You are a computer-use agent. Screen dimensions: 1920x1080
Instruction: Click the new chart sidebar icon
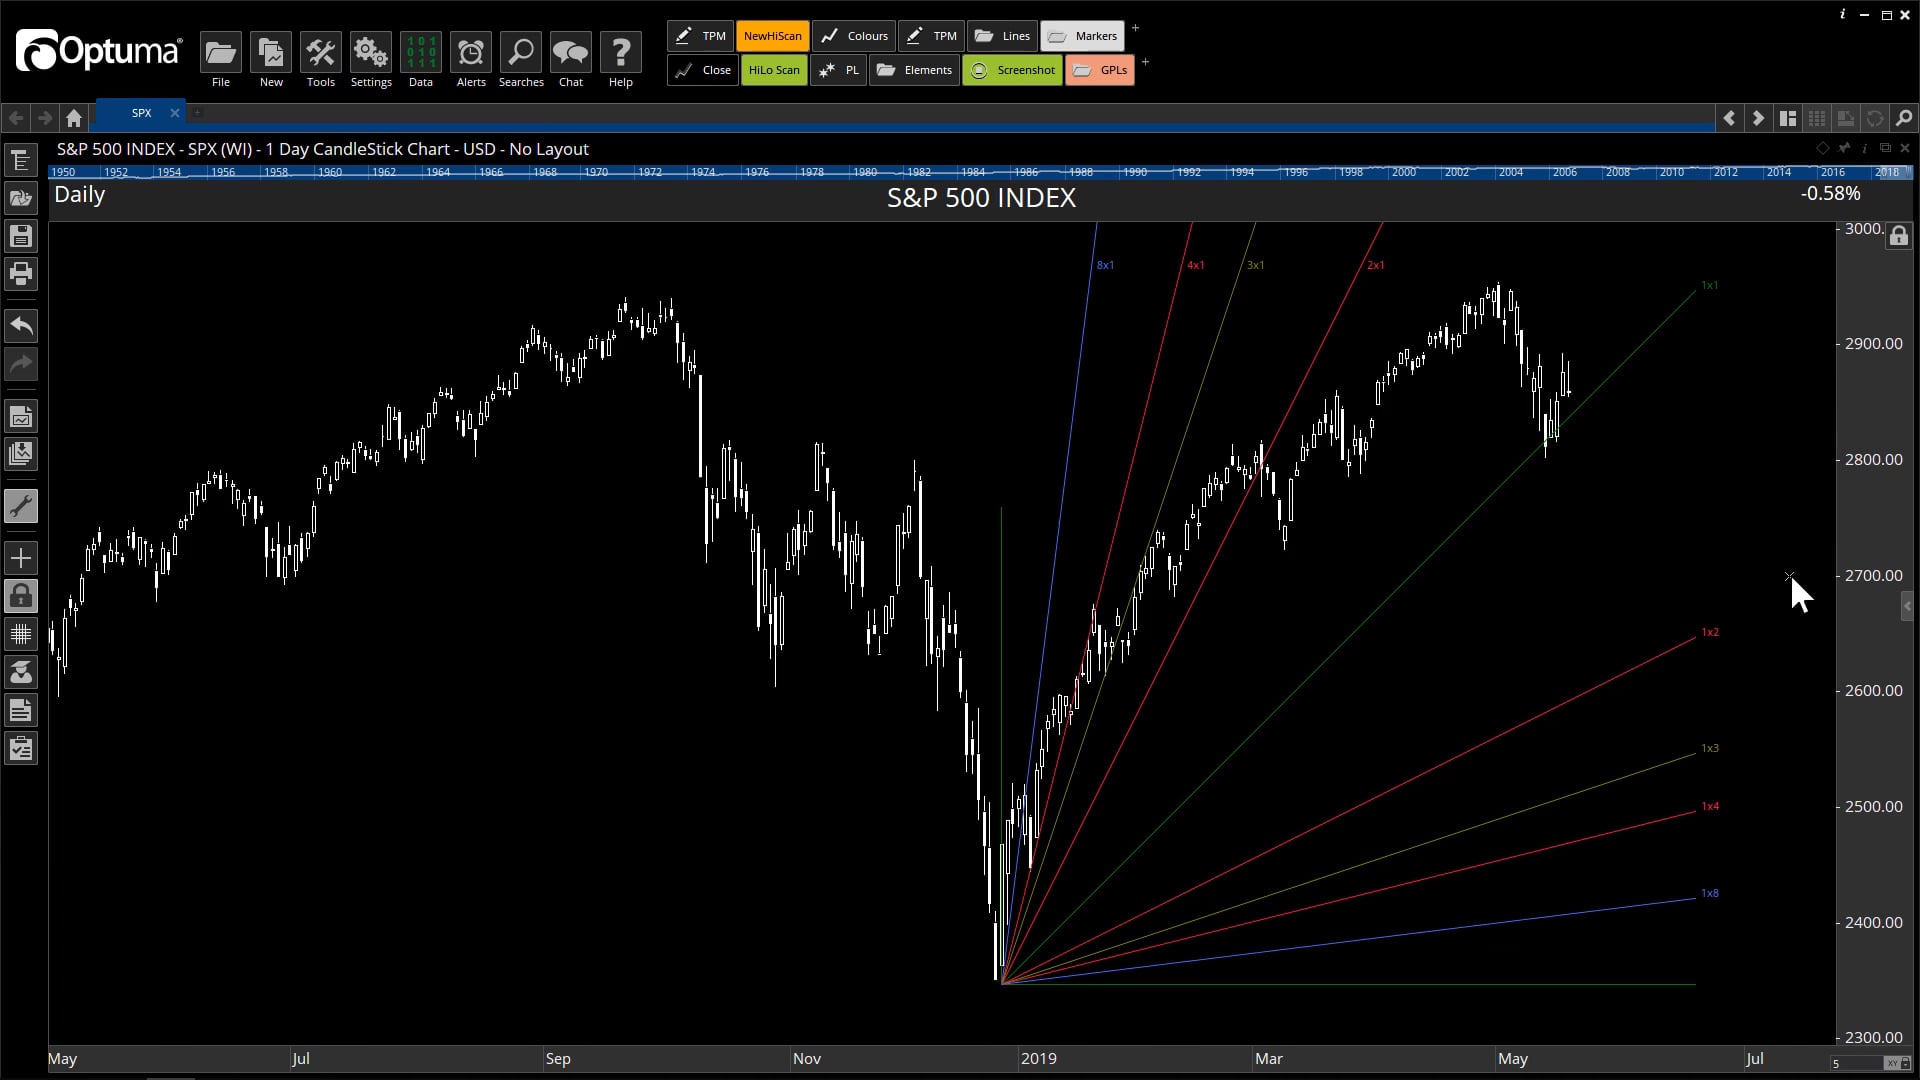tap(21, 416)
